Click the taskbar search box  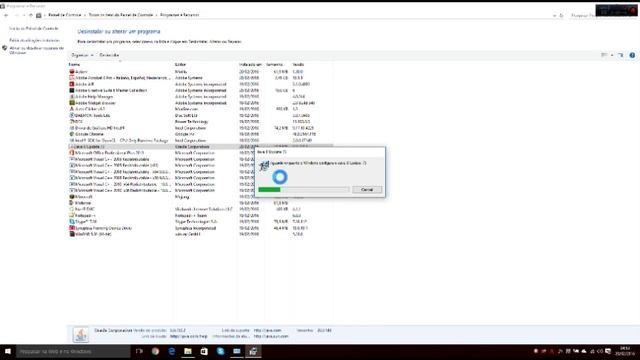[73, 351]
